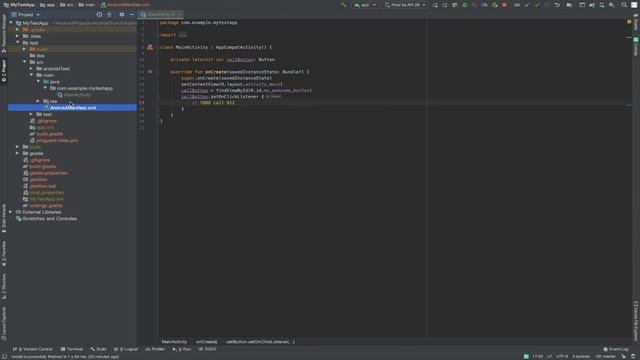The height and width of the screenshot is (360, 640).
Task: Click the Undo arrow icon in toolbar
Action: tap(557, 5)
